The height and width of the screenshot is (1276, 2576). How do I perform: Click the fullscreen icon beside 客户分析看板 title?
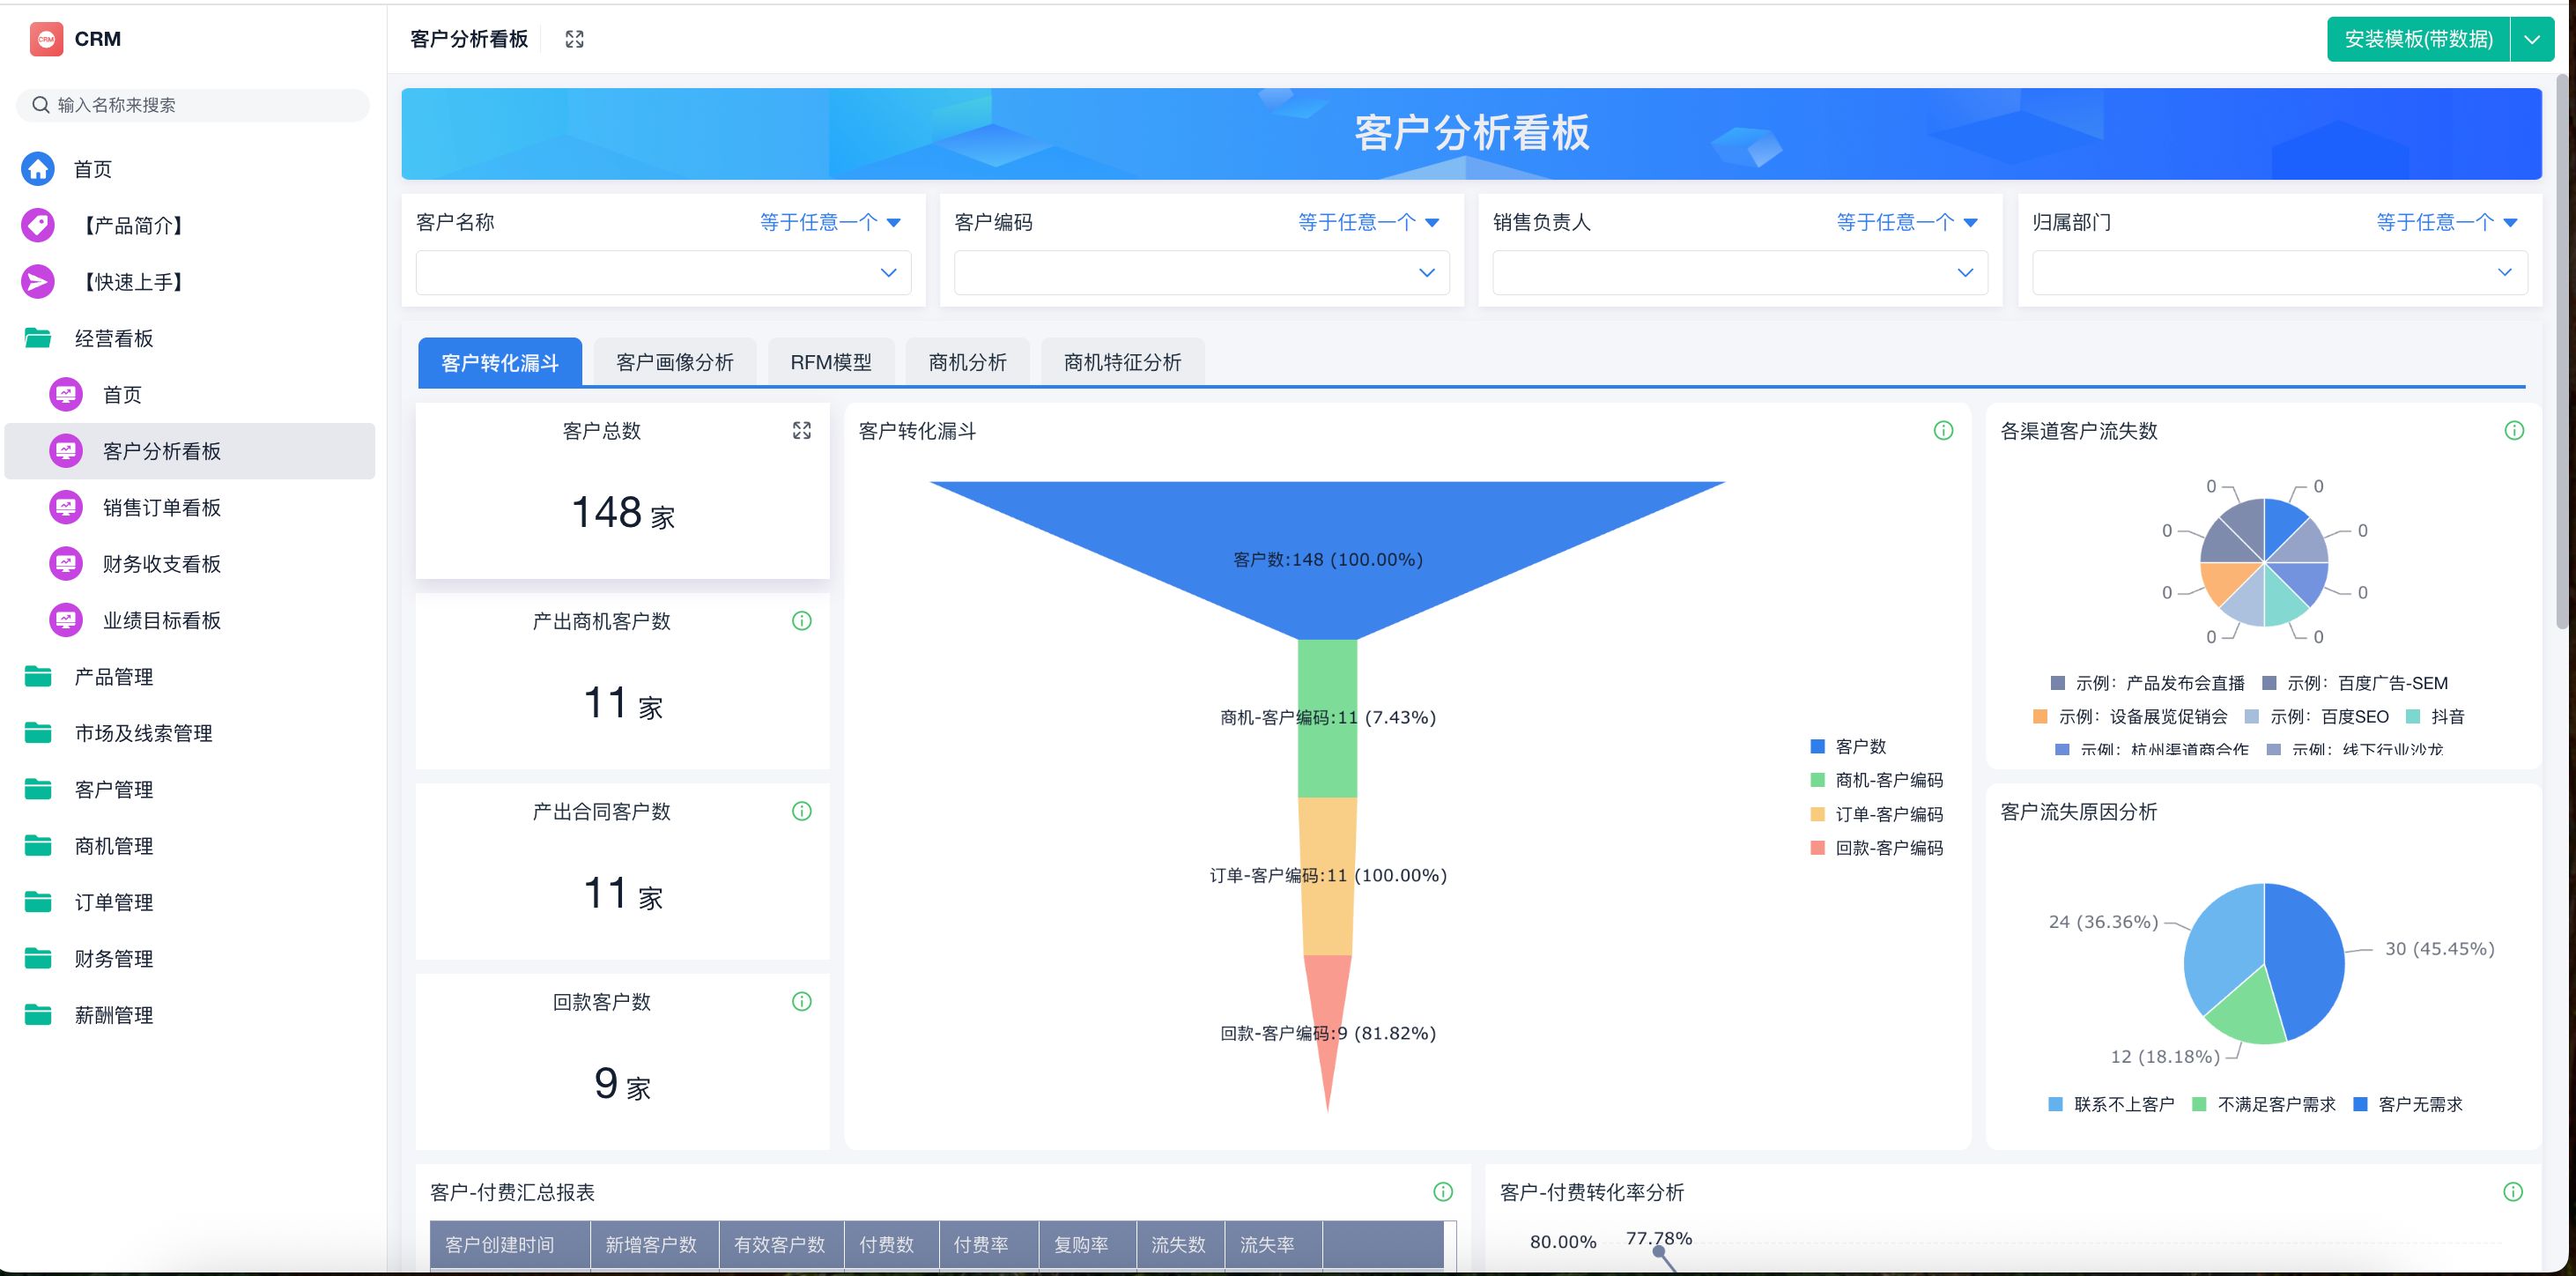574,39
